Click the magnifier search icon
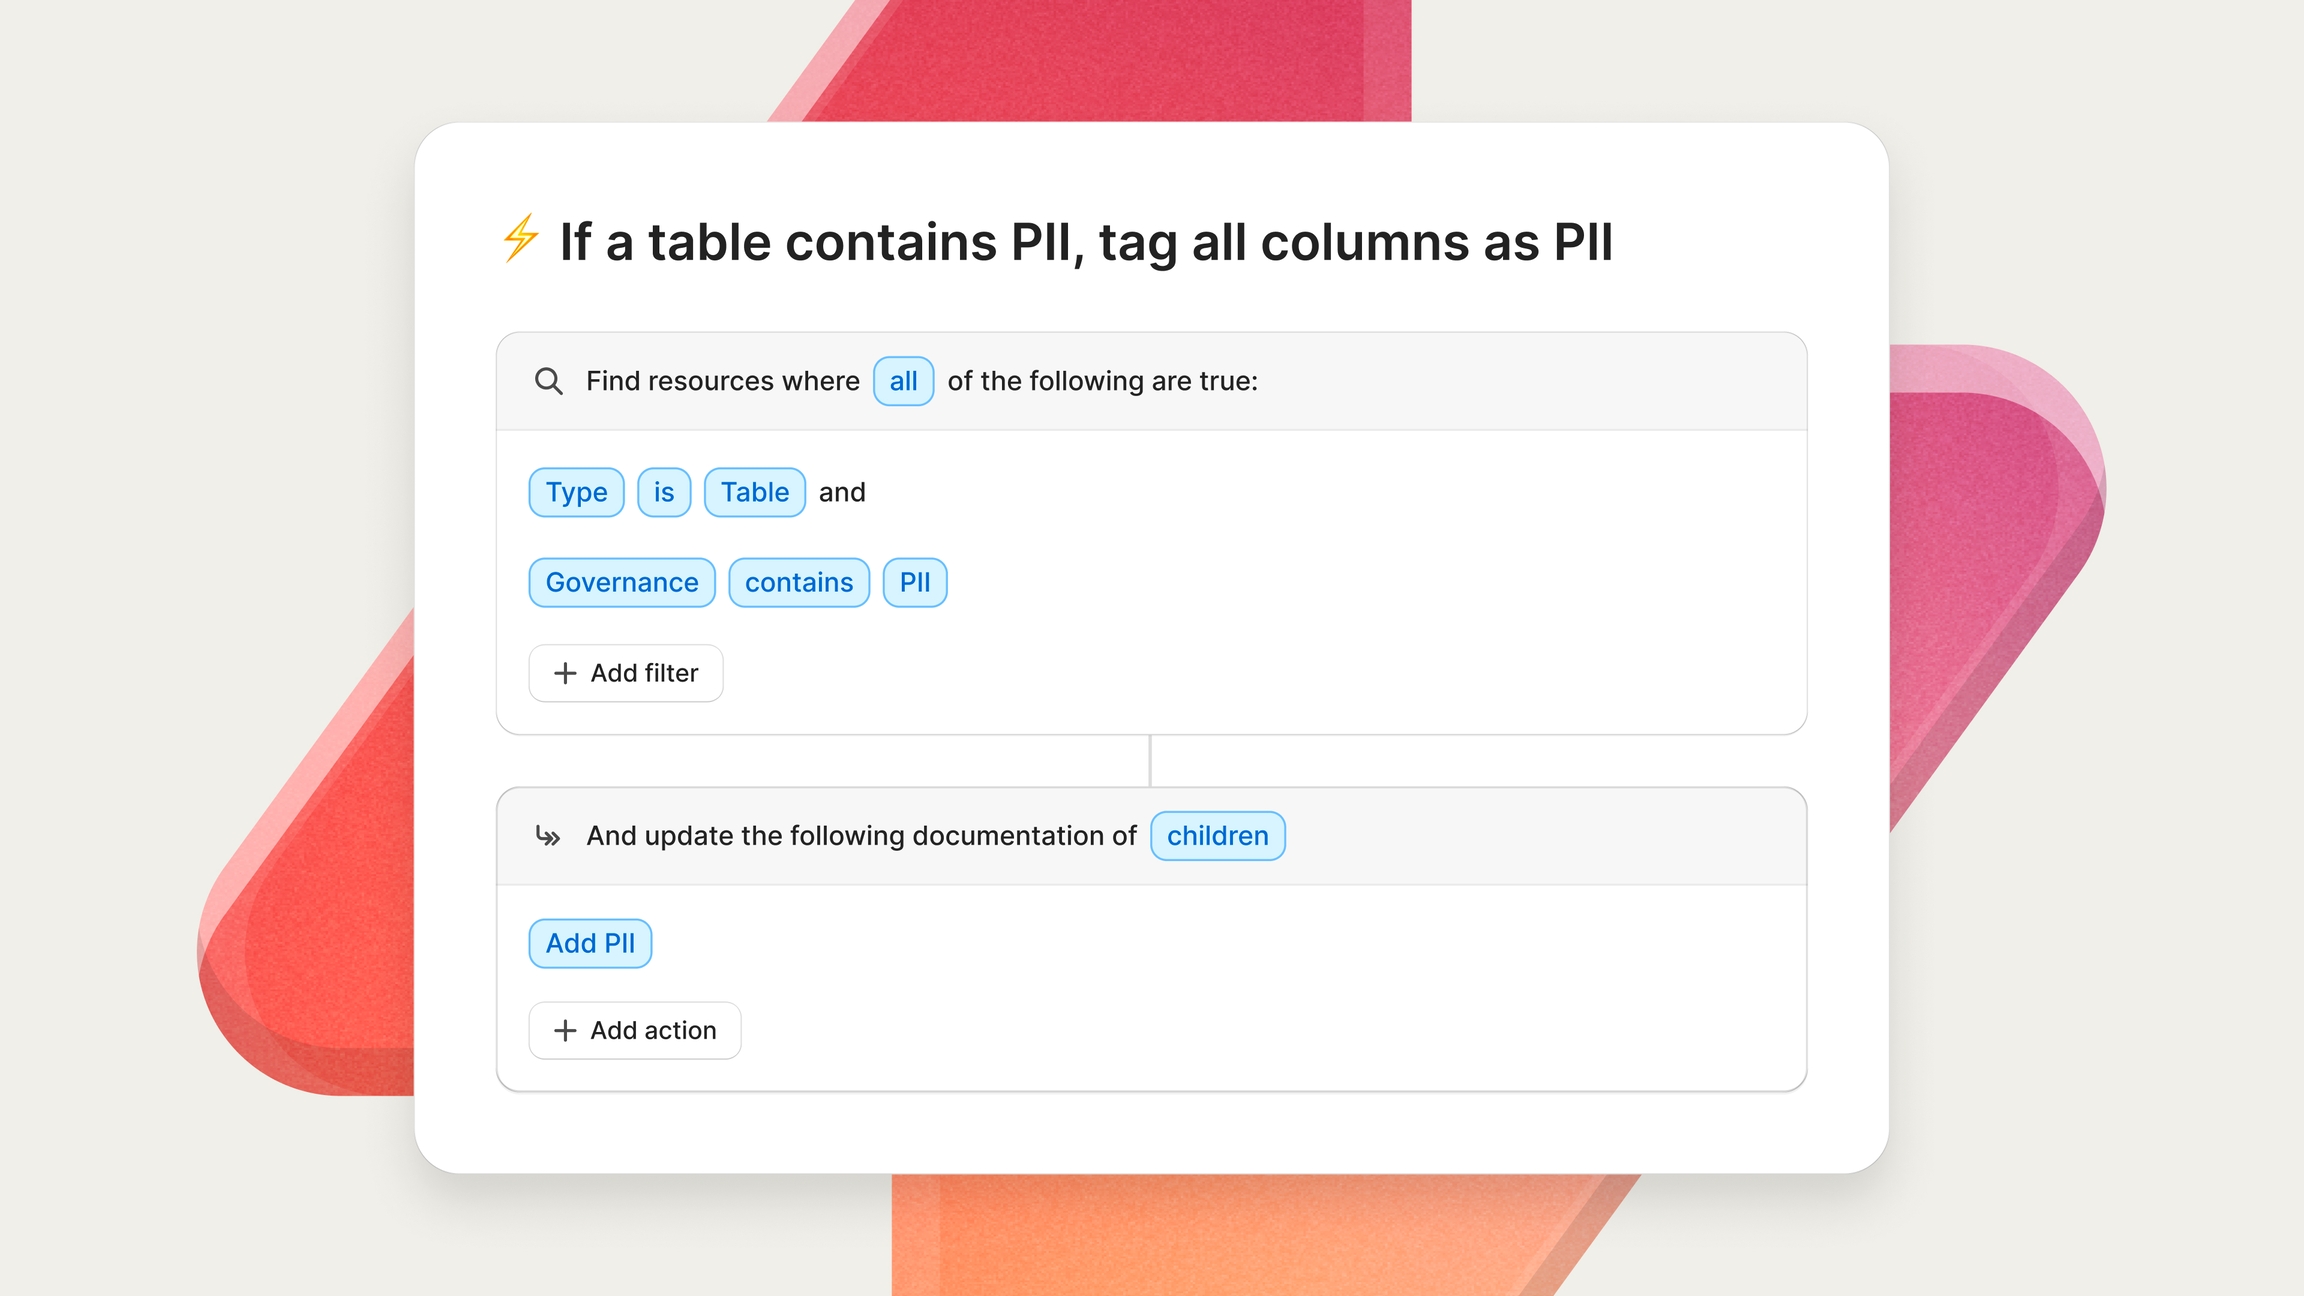The image size is (2304, 1296). tap(548, 381)
